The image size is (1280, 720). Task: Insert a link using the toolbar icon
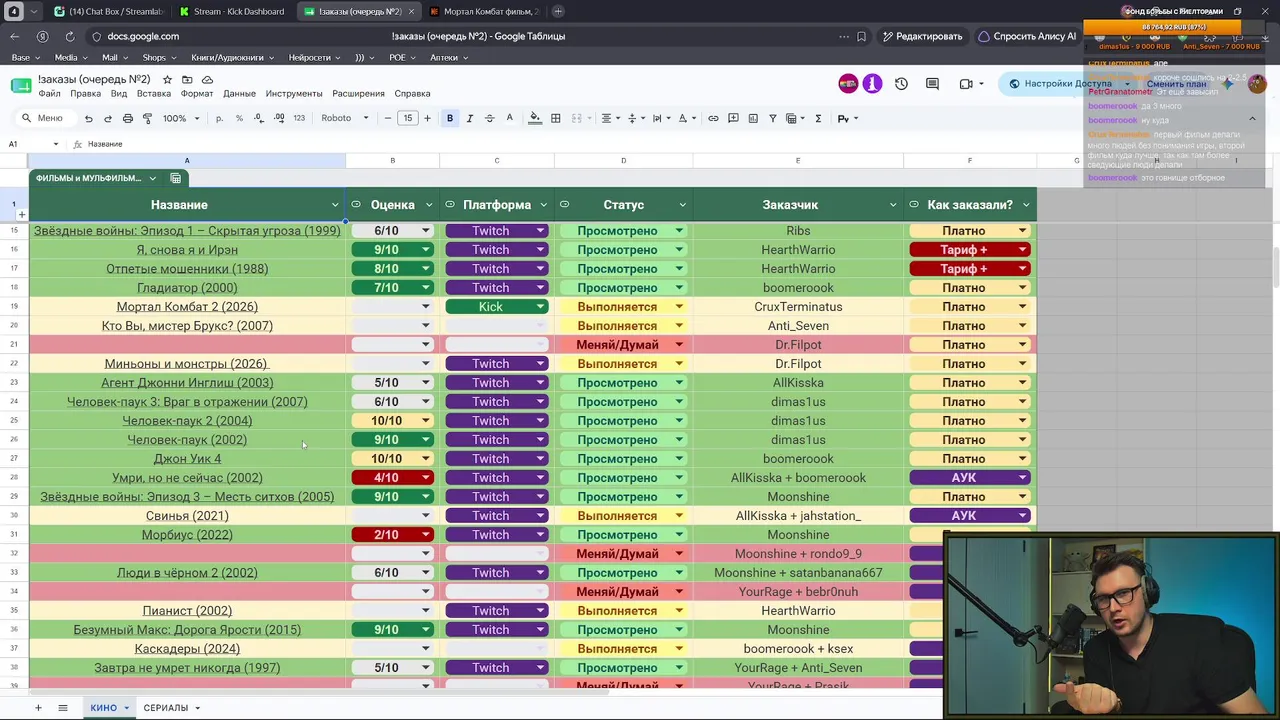pyautogui.click(x=713, y=118)
